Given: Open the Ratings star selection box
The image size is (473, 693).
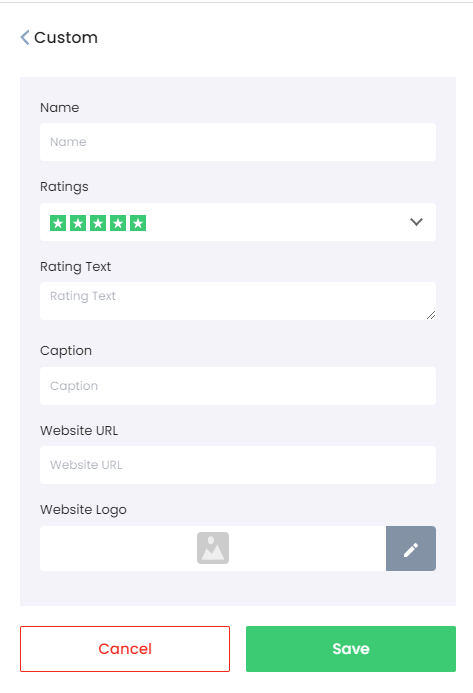Looking at the screenshot, I should [238, 222].
